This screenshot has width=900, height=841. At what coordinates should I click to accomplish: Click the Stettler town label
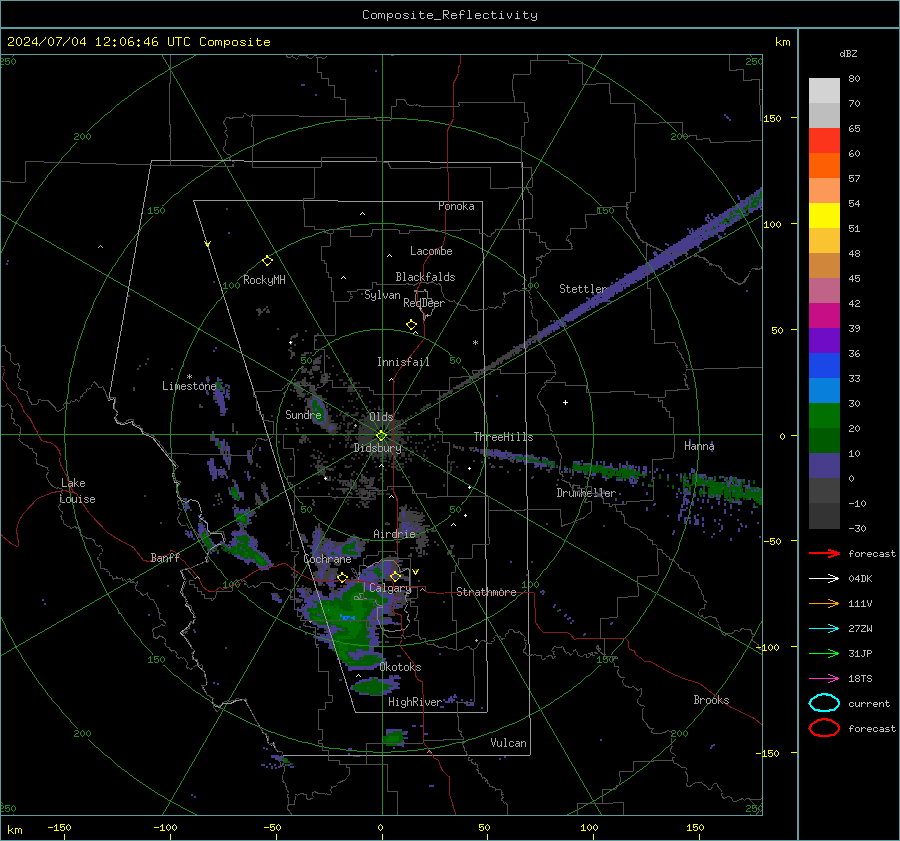click(583, 289)
